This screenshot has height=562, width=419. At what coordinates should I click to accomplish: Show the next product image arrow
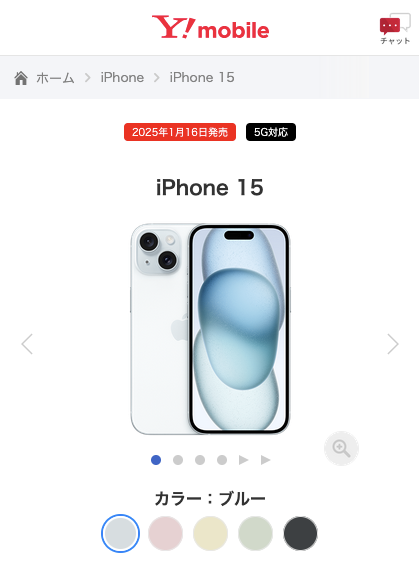(x=393, y=344)
